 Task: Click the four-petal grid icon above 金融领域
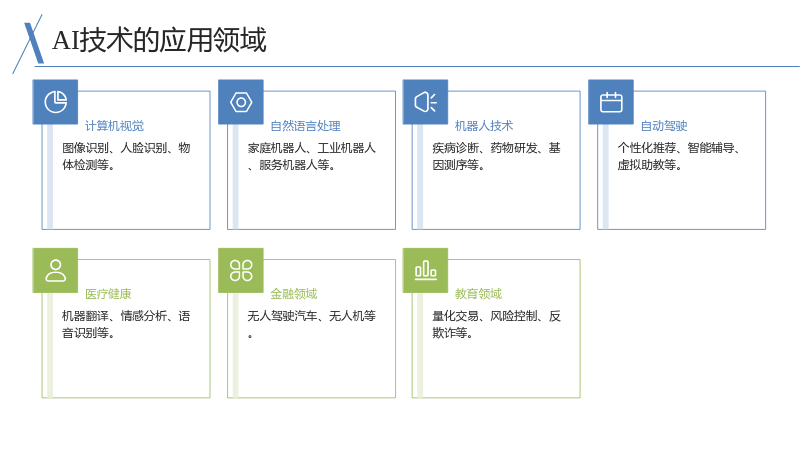[241, 270]
